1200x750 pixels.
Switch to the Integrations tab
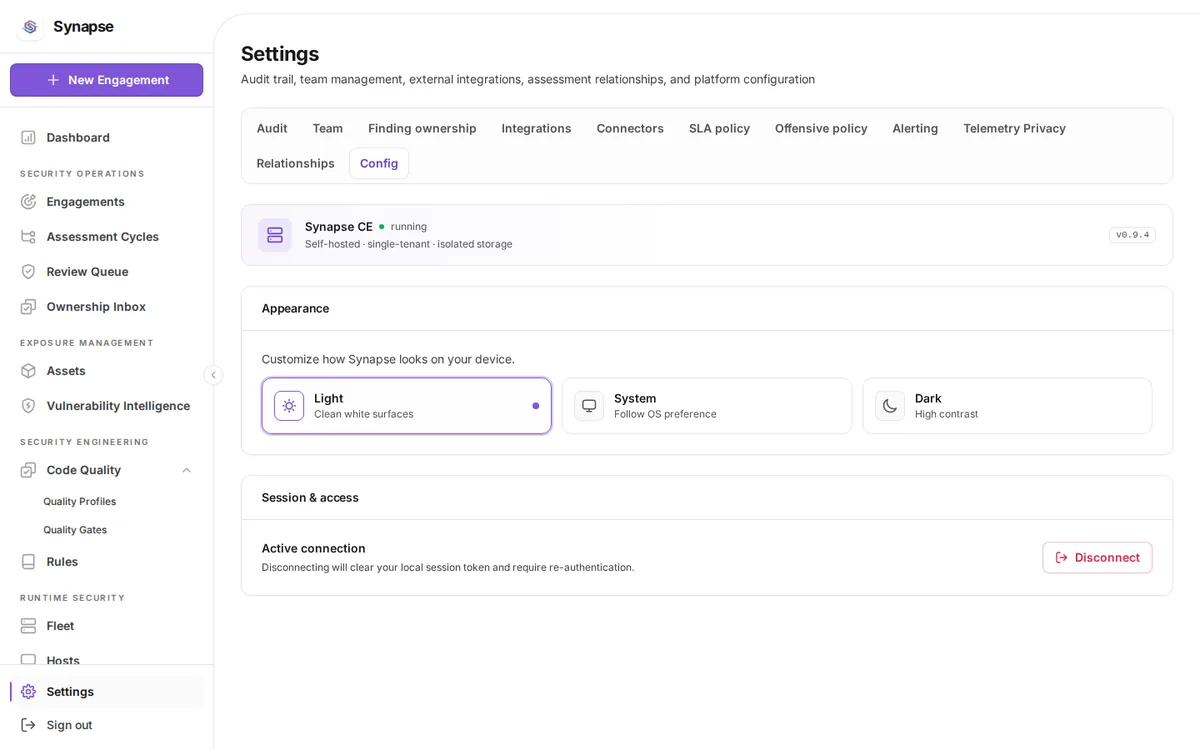coord(537,128)
